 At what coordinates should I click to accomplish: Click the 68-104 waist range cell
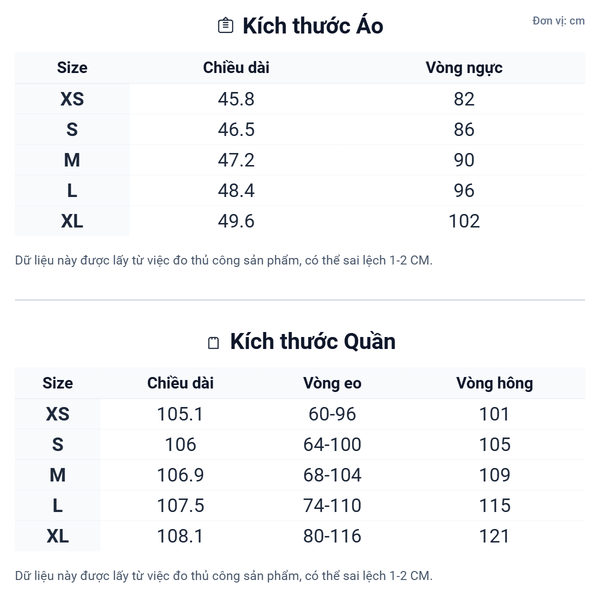(332, 475)
